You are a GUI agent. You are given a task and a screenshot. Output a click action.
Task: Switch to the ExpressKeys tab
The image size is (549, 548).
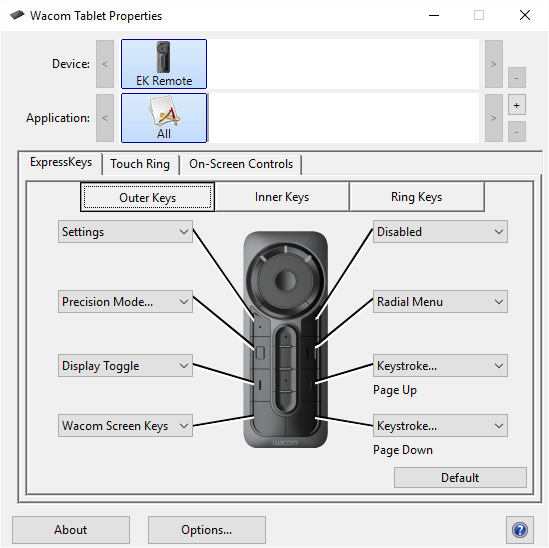[x=61, y=162]
